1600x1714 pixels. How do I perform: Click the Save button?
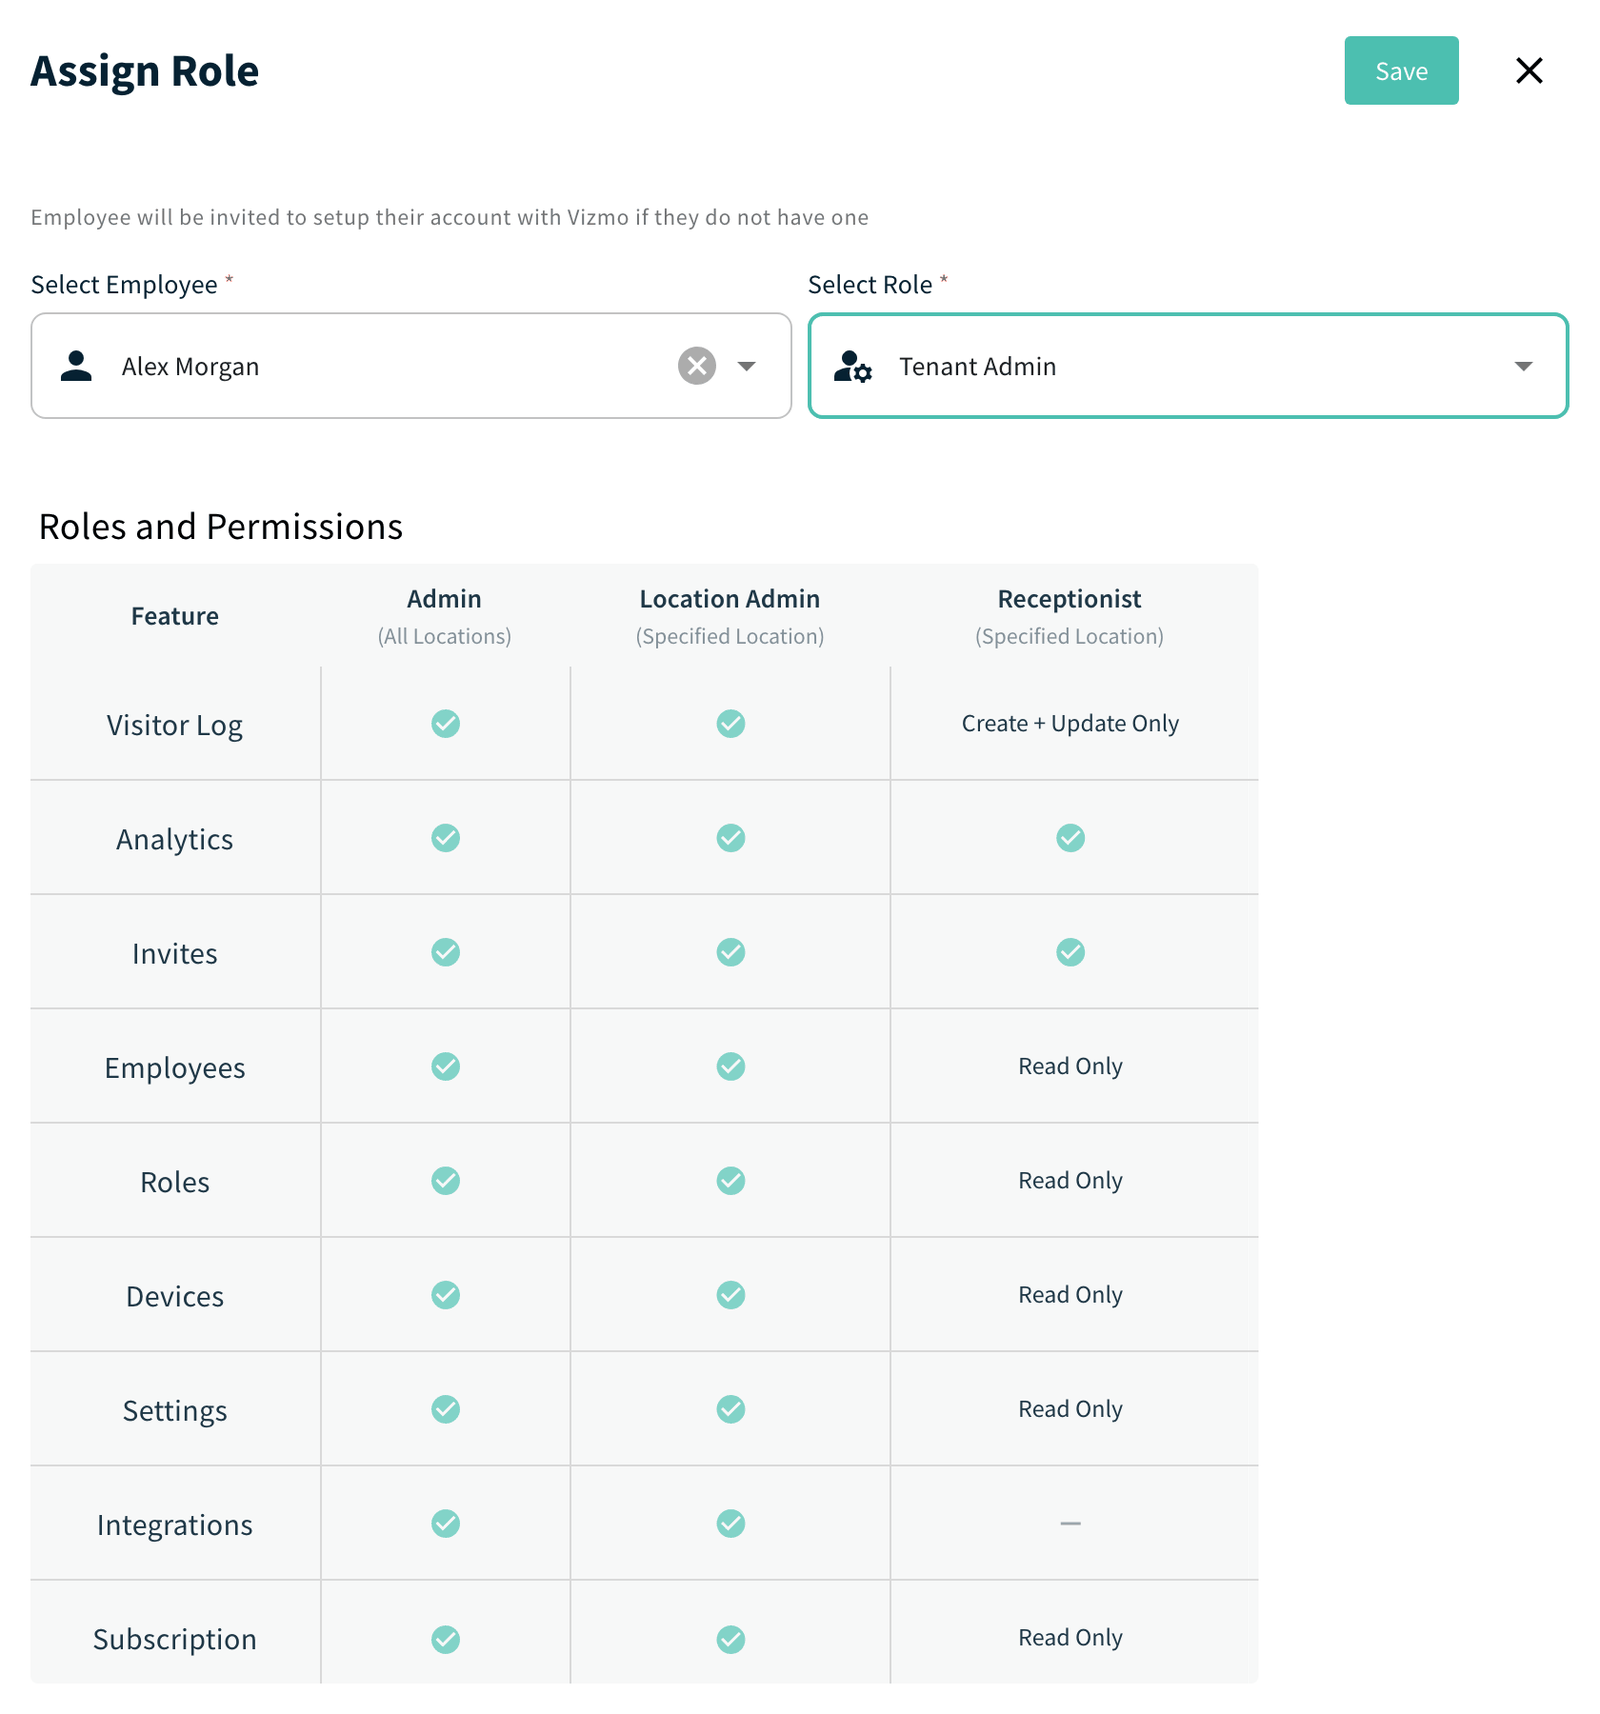[x=1400, y=71]
